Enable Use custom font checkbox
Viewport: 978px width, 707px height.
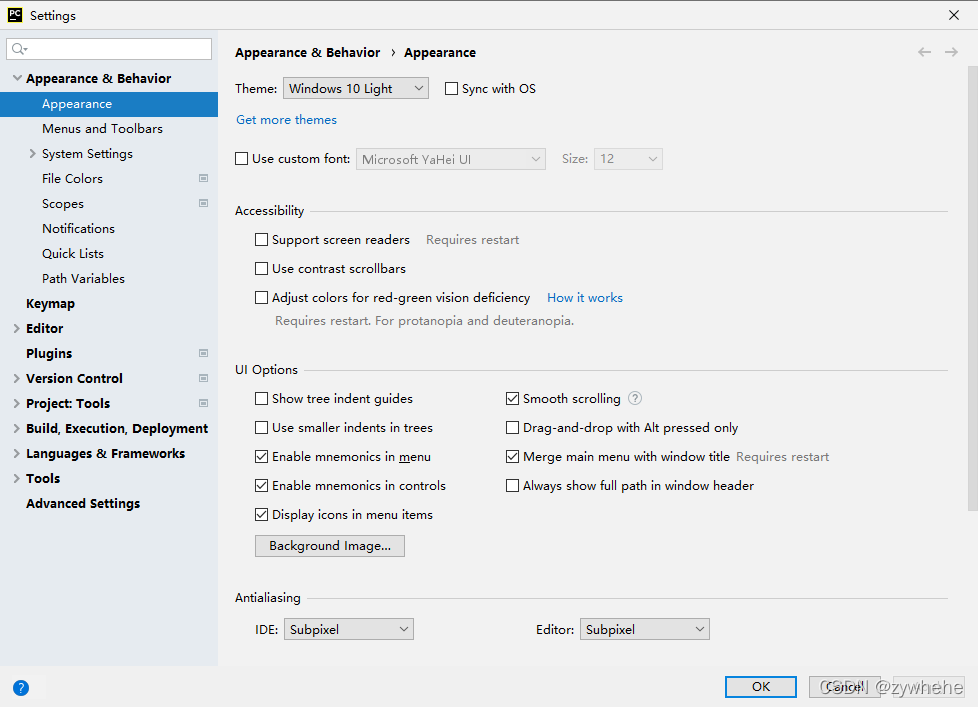(241, 159)
